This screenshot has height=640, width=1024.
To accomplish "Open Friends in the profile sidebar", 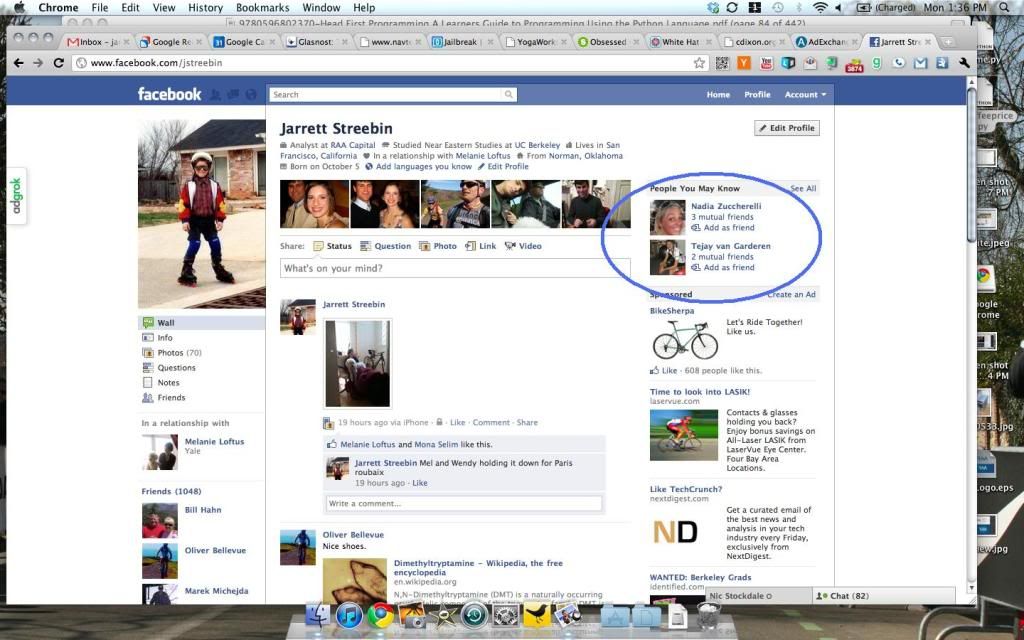I will tap(163, 398).
